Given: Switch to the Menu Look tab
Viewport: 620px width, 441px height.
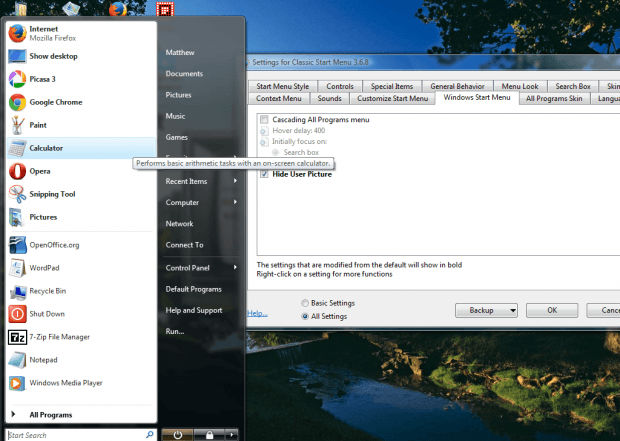Looking at the screenshot, I should pos(520,86).
